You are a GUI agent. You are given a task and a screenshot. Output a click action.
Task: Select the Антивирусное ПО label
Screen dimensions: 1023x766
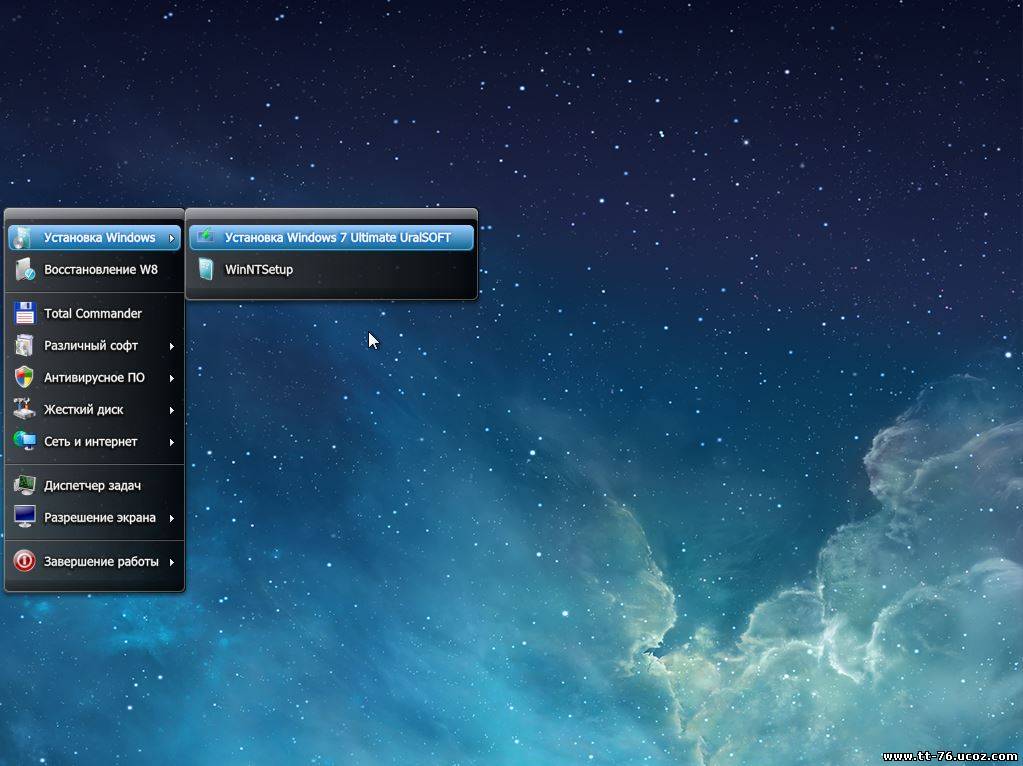[x=94, y=377]
